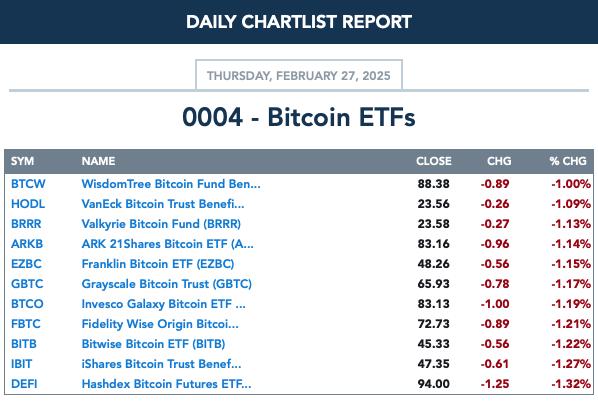Viewport: 598px width, 401px height.
Task: Click Valkyrie Bitcoin Fund (BRRR) link
Action: pyautogui.click(x=161, y=224)
